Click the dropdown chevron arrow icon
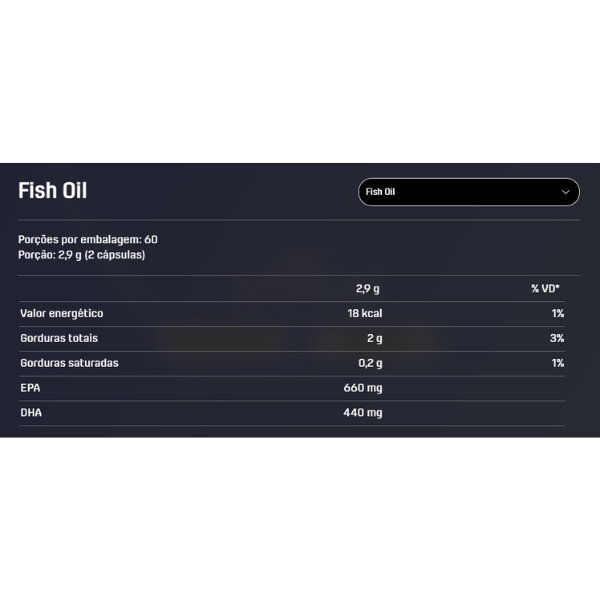The image size is (600, 600). tap(565, 192)
